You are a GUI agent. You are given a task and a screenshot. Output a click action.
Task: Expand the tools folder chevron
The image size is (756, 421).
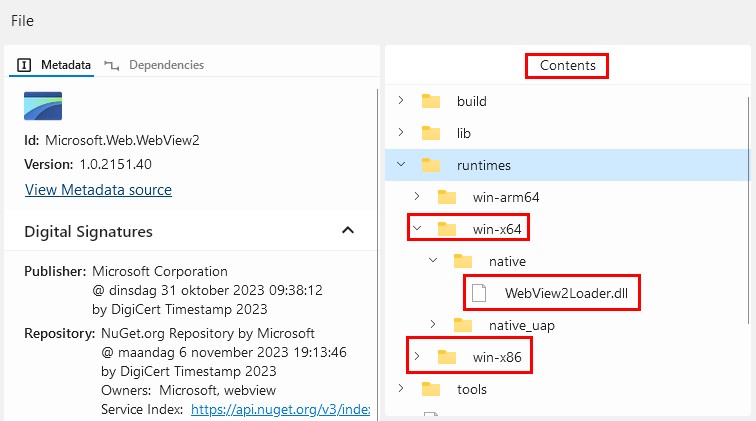click(x=401, y=388)
